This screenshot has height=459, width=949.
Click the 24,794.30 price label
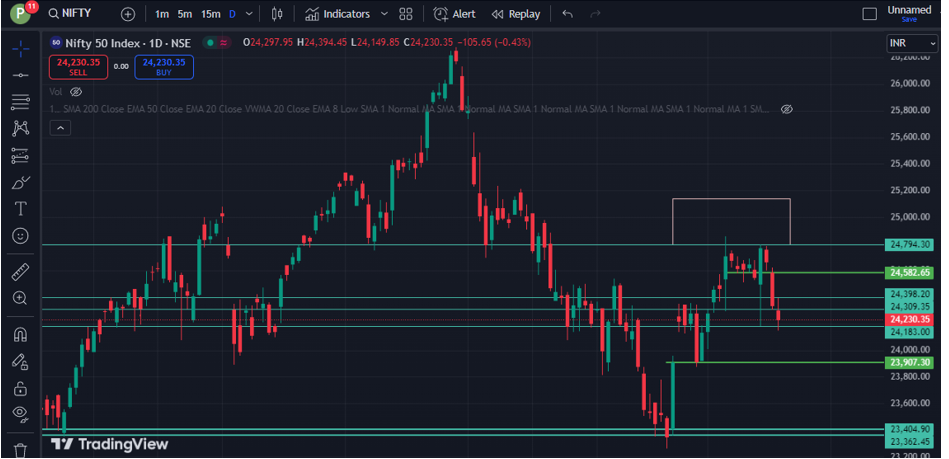coord(910,245)
